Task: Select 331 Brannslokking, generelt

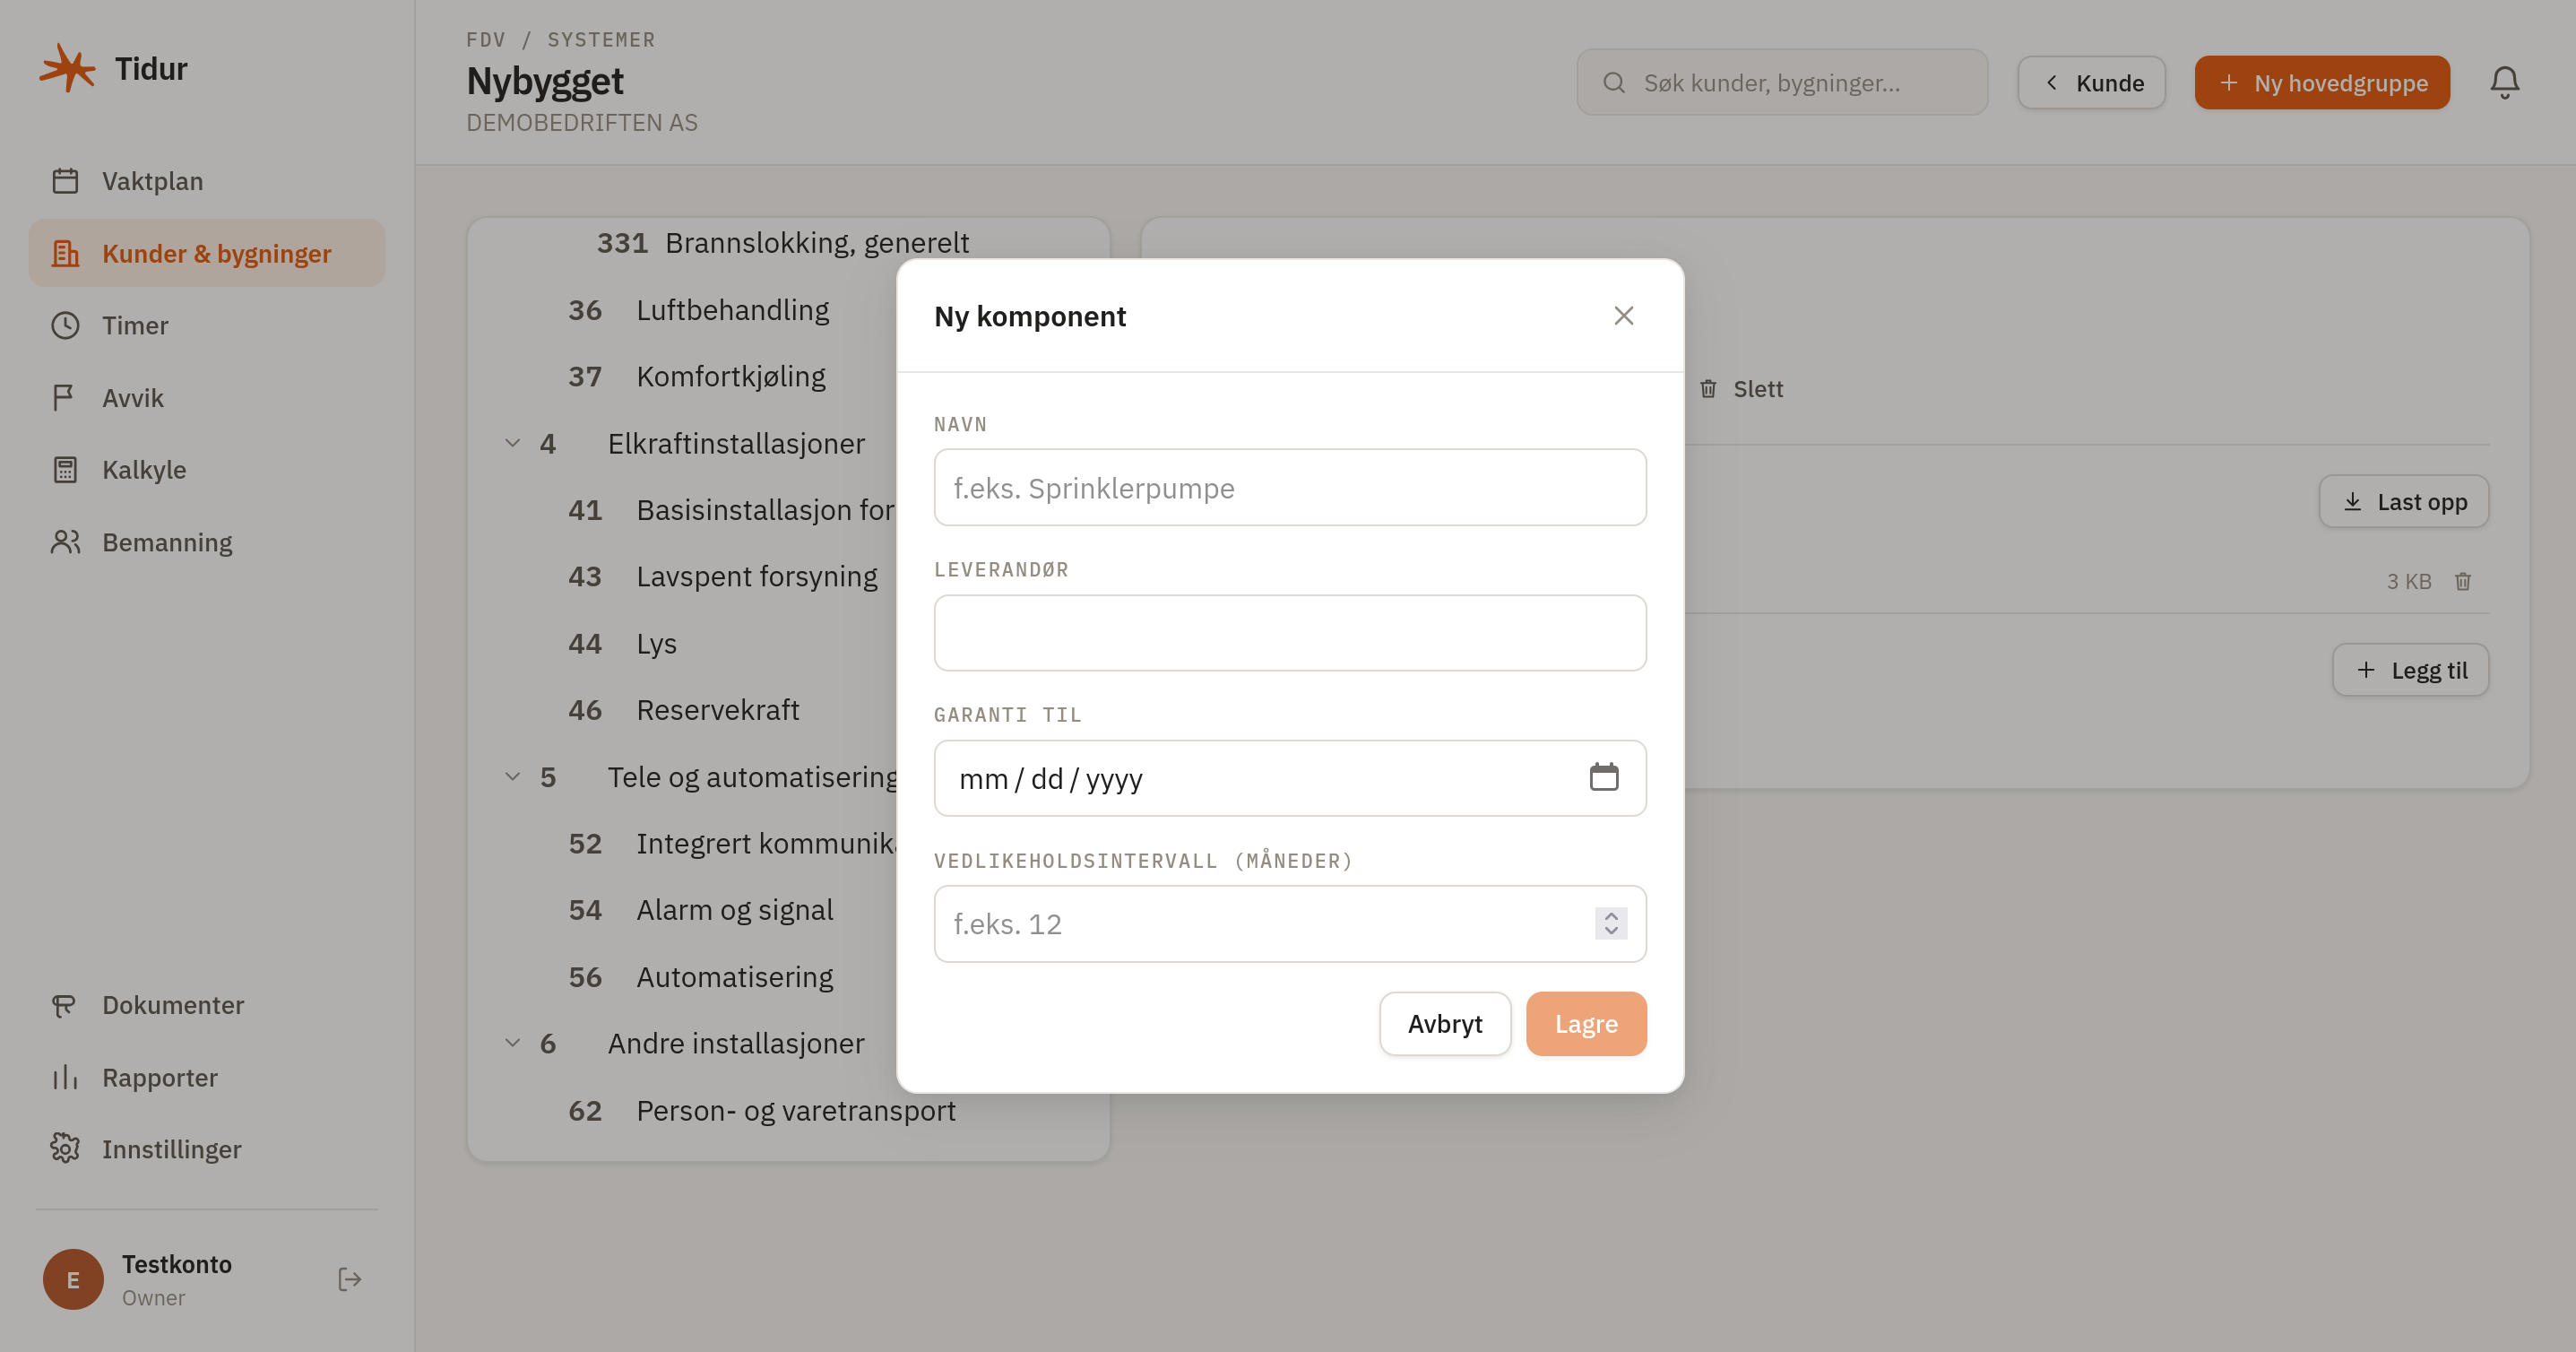Action: pyautogui.click(x=783, y=242)
